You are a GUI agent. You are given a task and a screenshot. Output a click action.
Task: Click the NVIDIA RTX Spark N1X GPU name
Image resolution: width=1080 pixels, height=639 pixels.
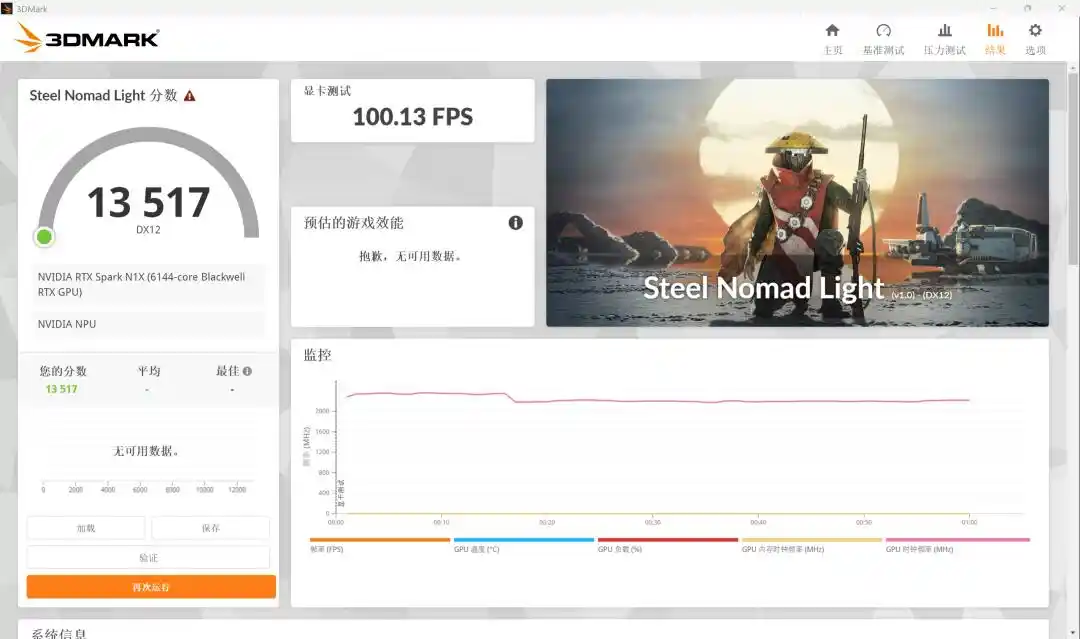[147, 284]
